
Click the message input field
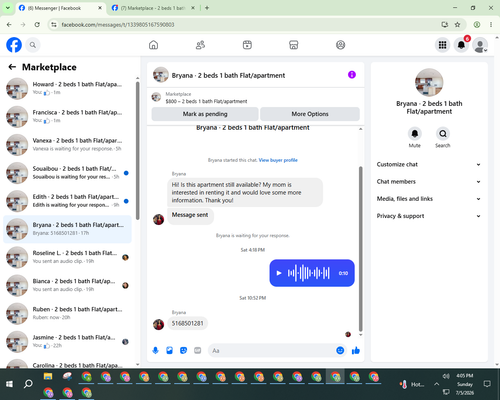(272, 350)
